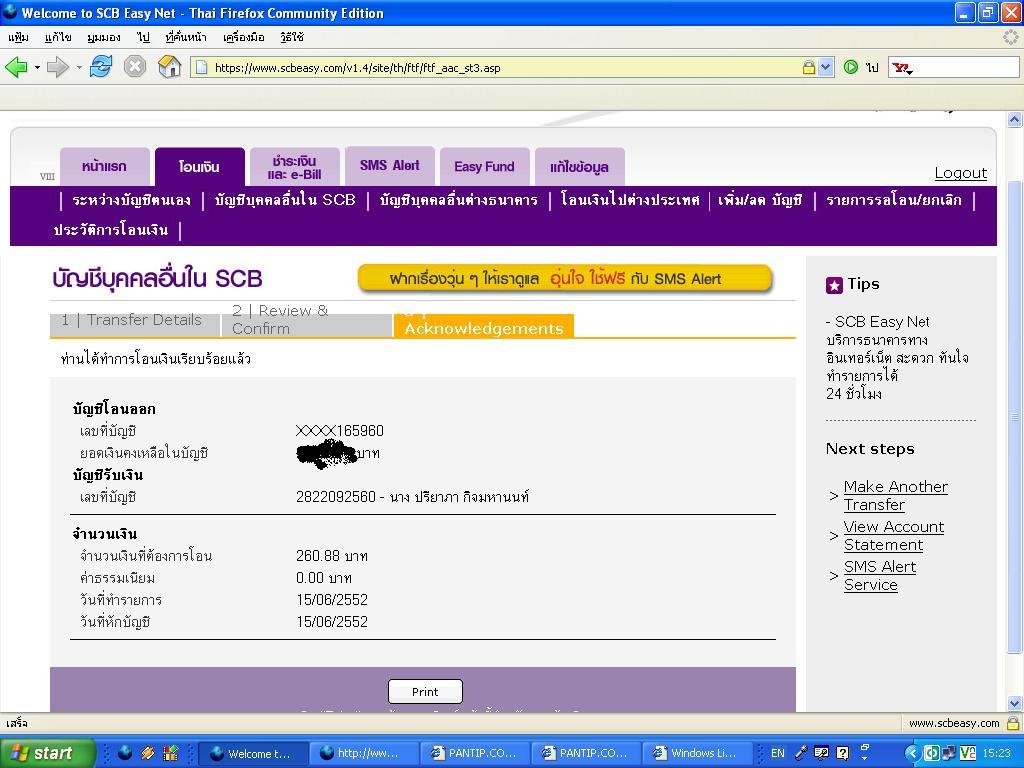Image resolution: width=1024 pixels, height=768 pixels.
Task: Reload the page with the Refresh icon
Action: pos(101,67)
